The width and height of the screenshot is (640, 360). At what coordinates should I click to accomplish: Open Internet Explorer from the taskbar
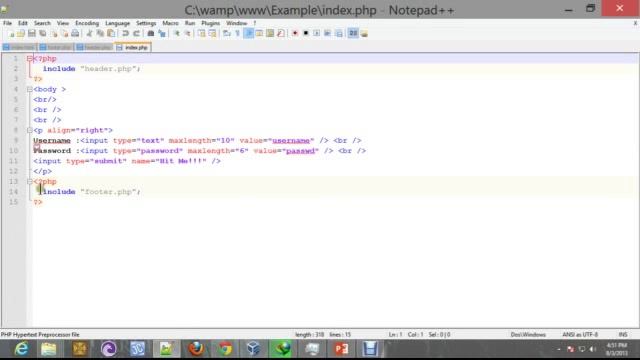click(21, 349)
